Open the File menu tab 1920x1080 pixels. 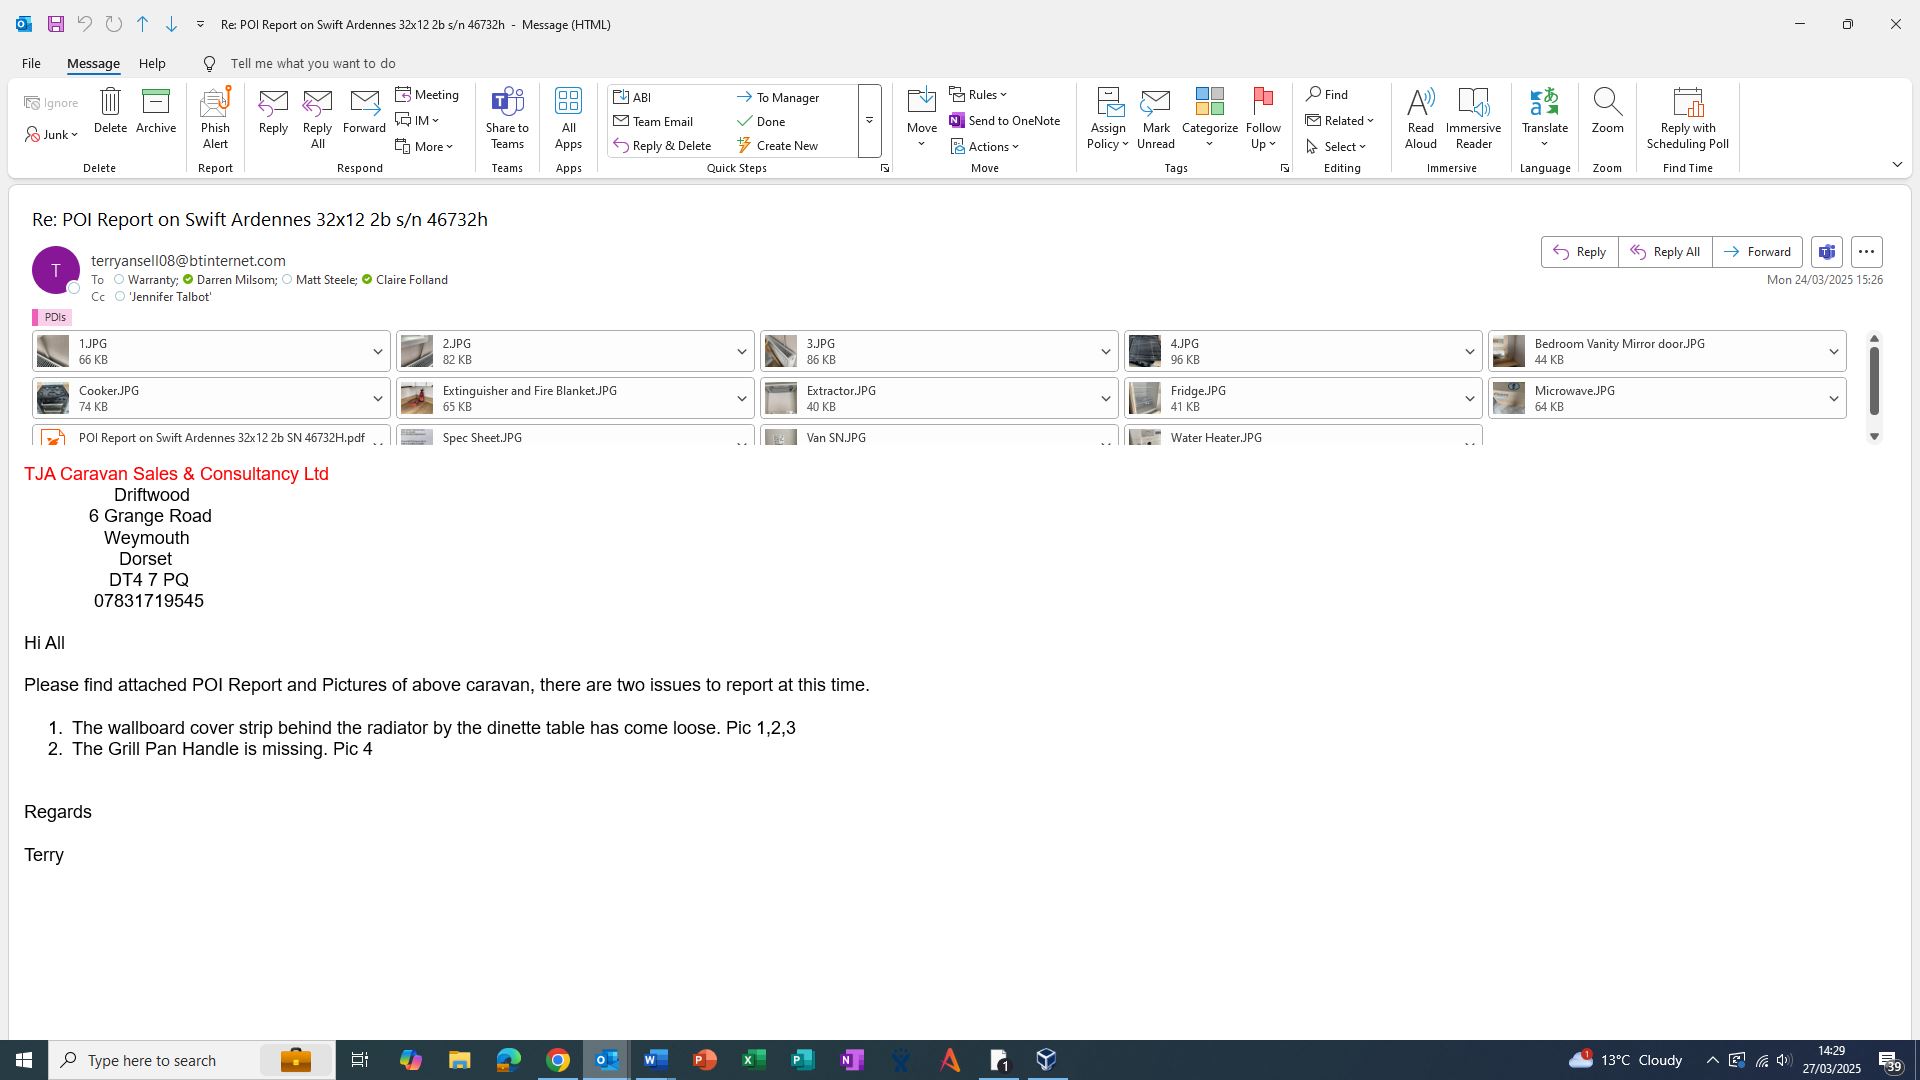pyautogui.click(x=31, y=63)
